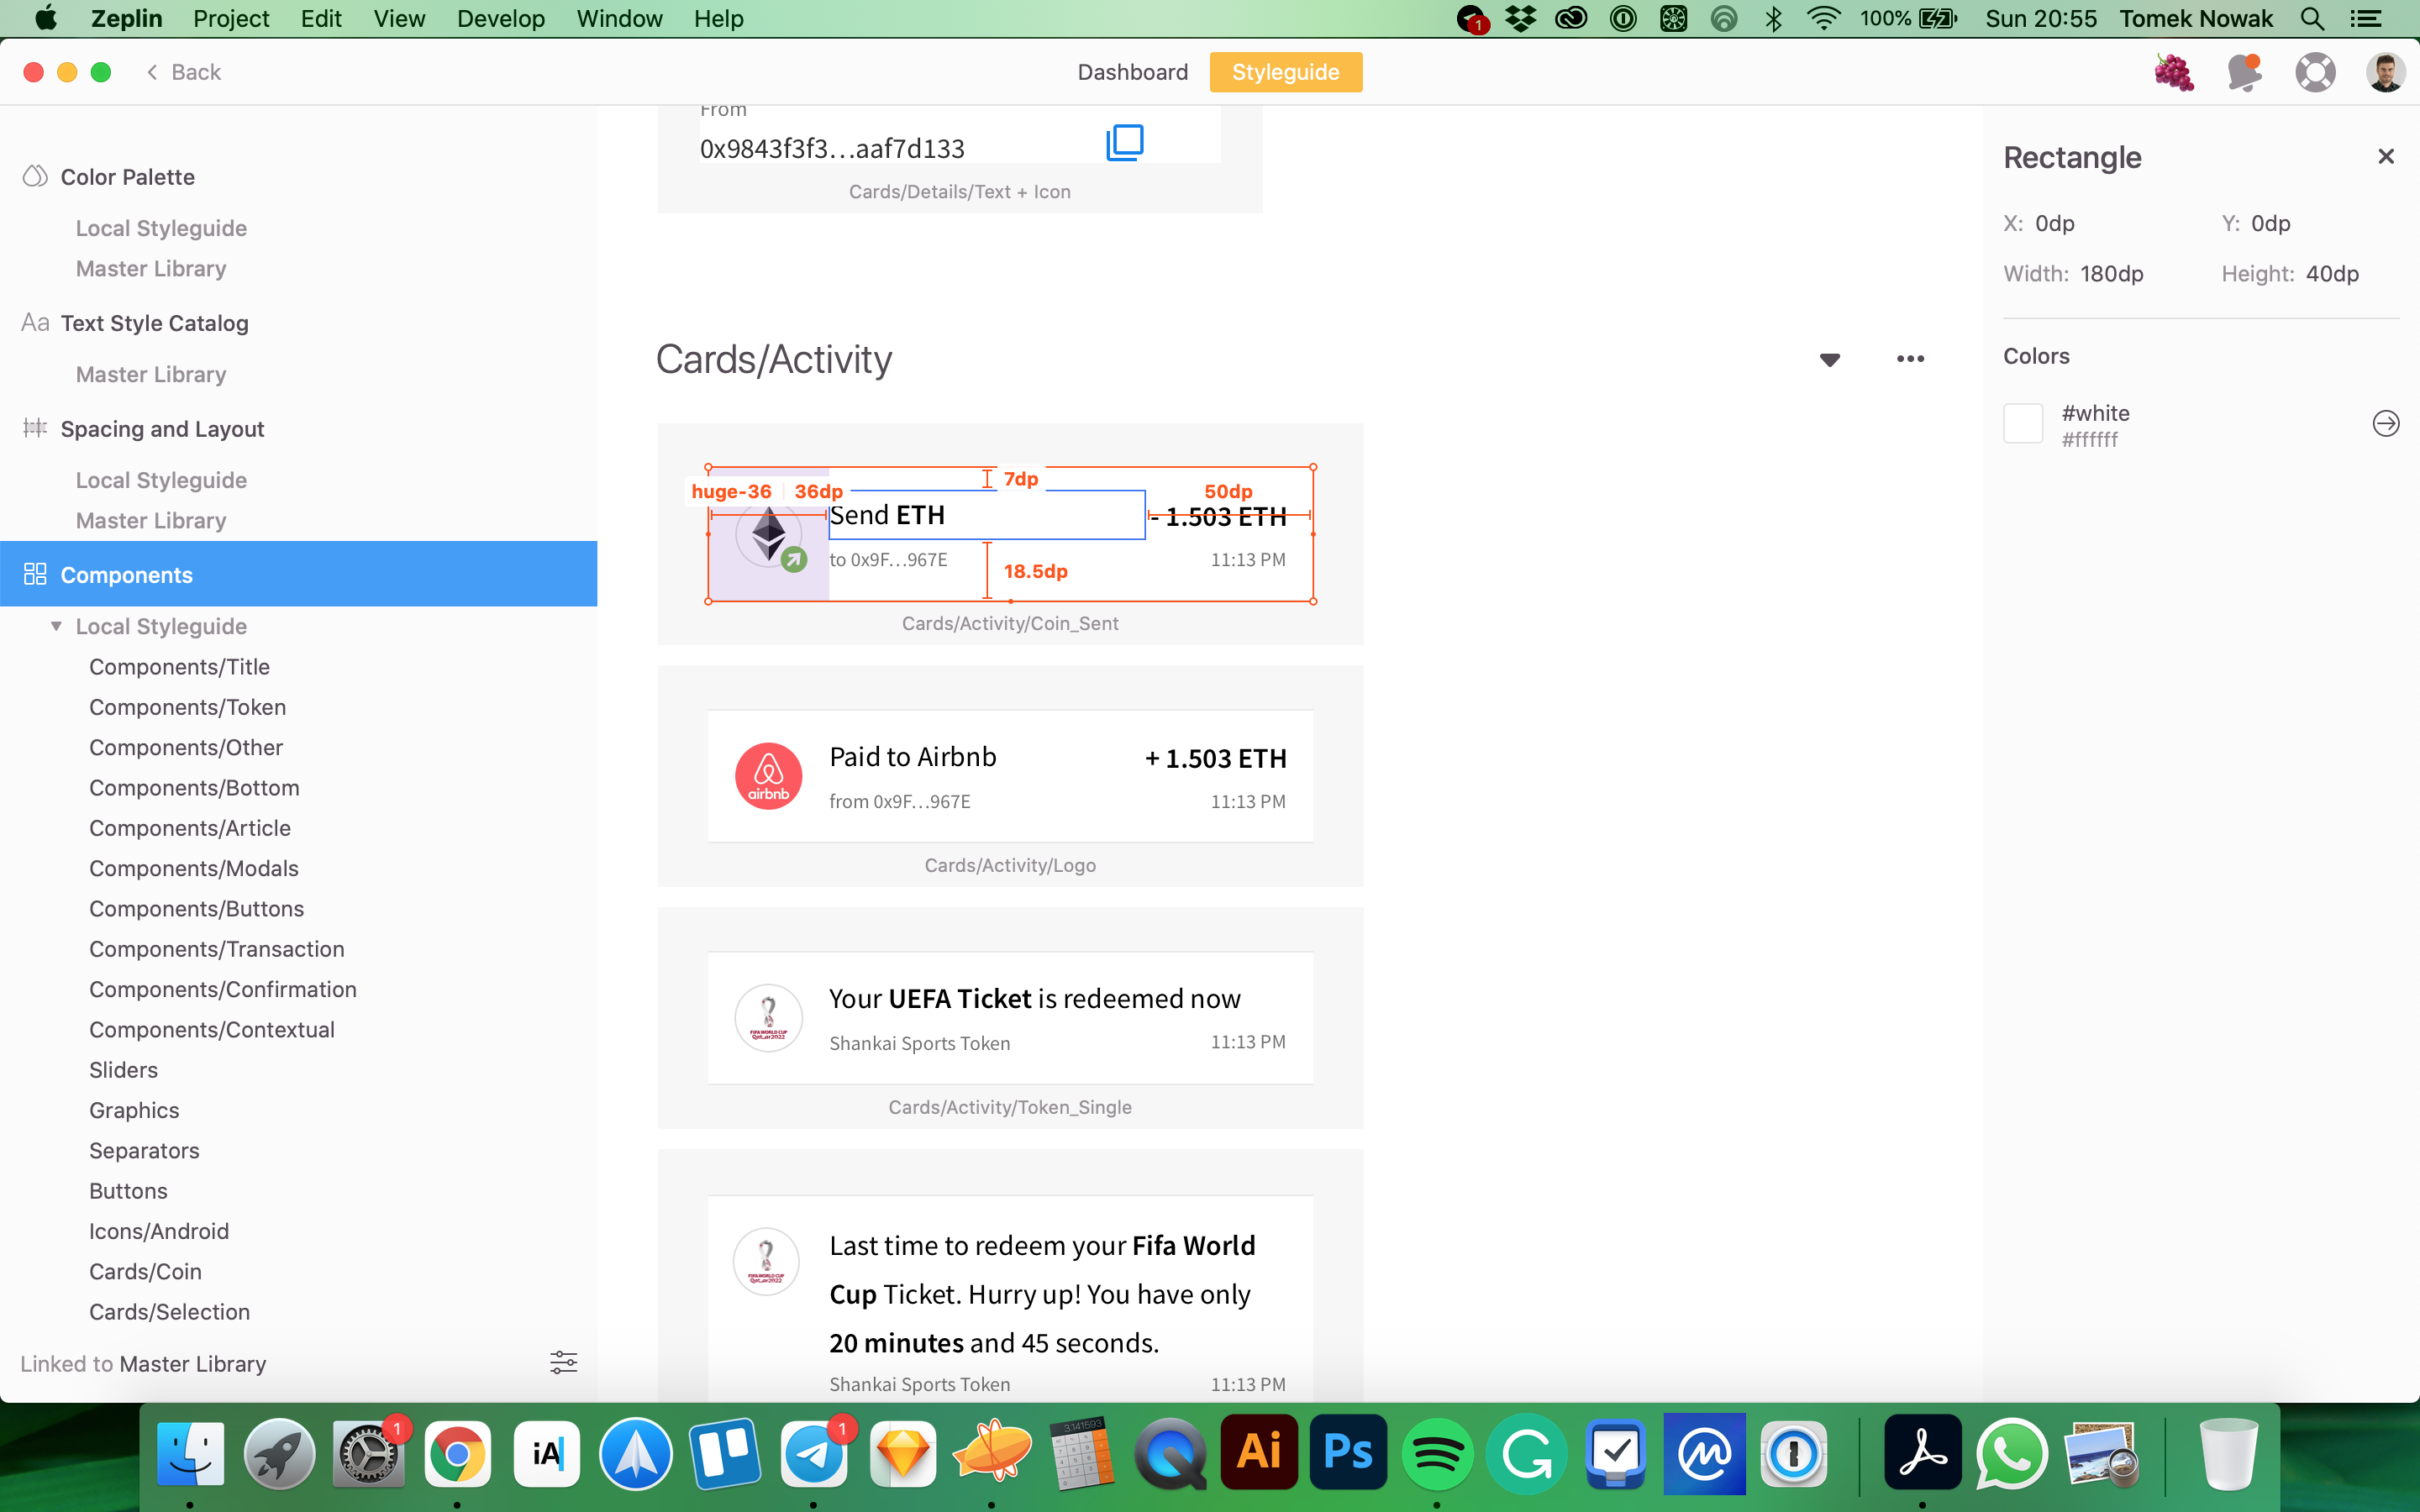This screenshot has height=1512, width=2420.
Task: Click the Linked to Master Library link
Action: point(143,1363)
